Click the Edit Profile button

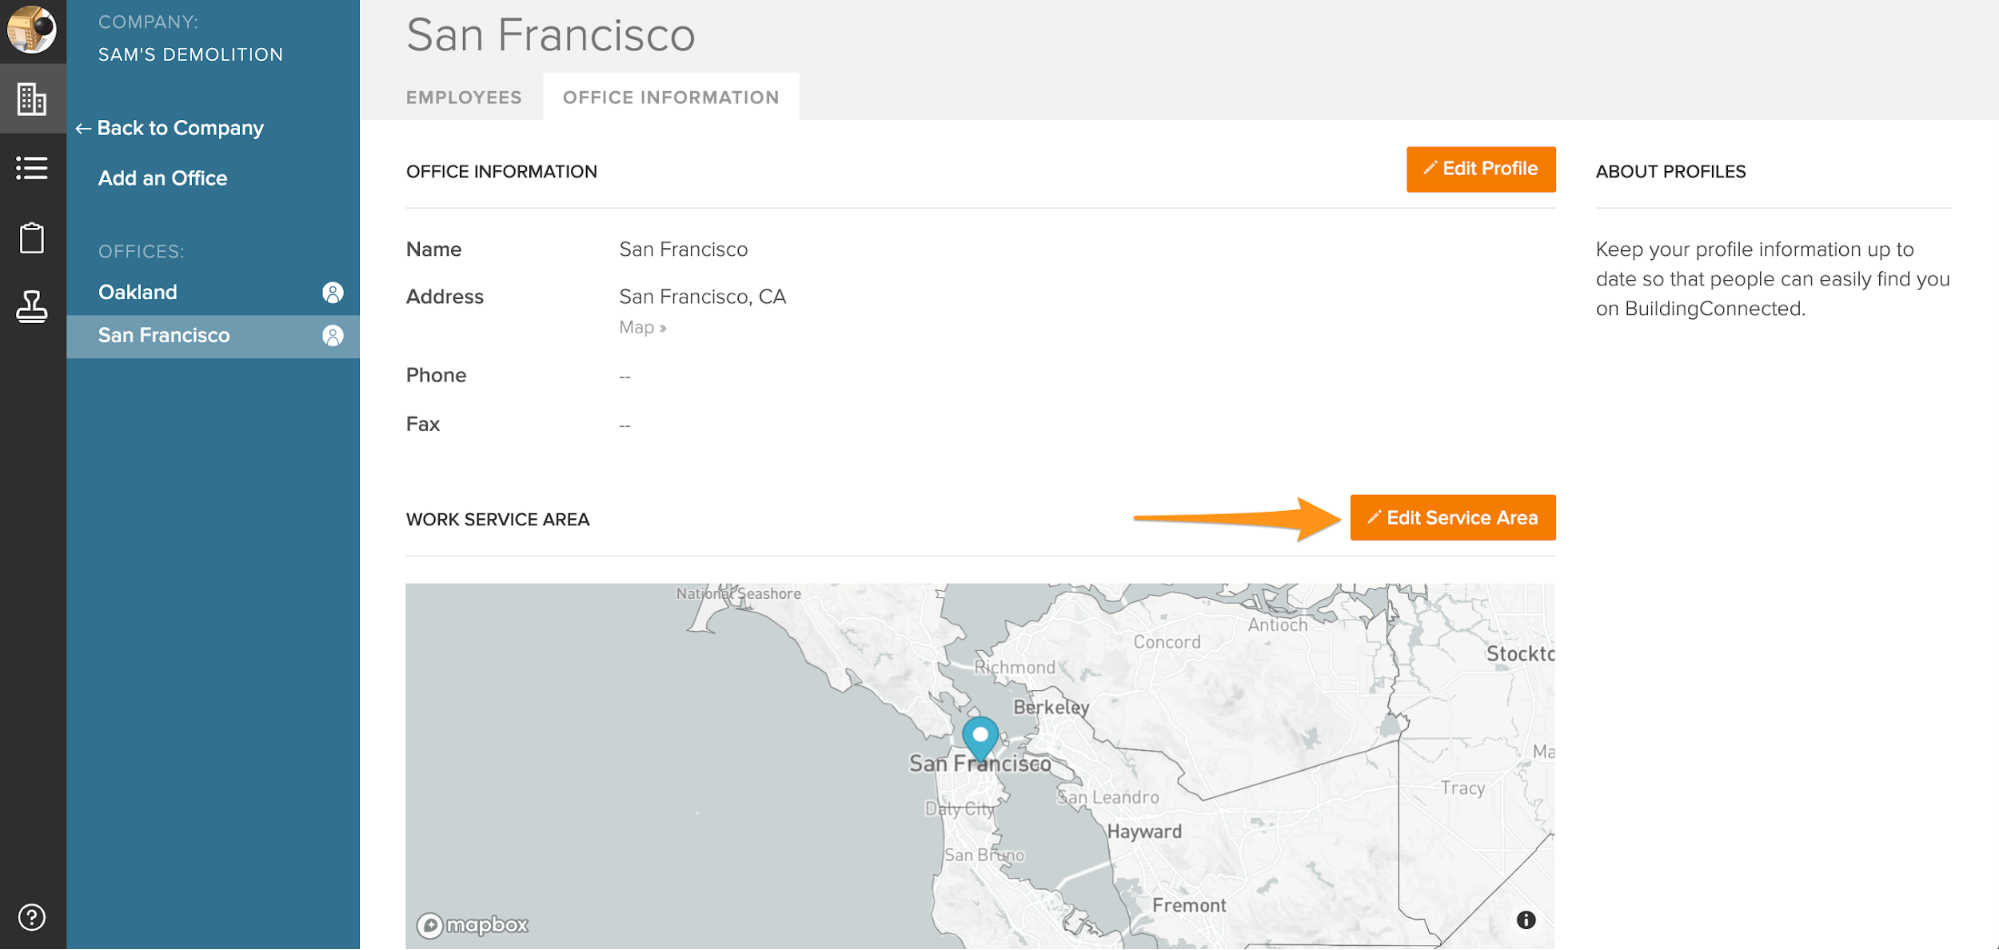point(1480,169)
